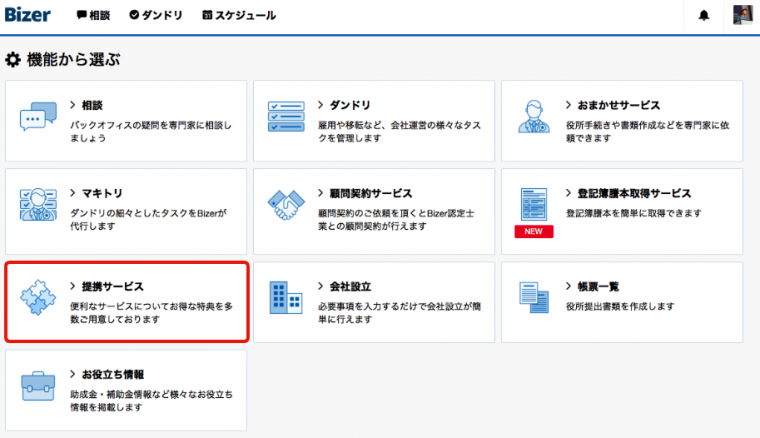The height and width of the screenshot is (438, 760).
Task: Switch to the ダンドリ navigation tab
Action: coord(159,16)
